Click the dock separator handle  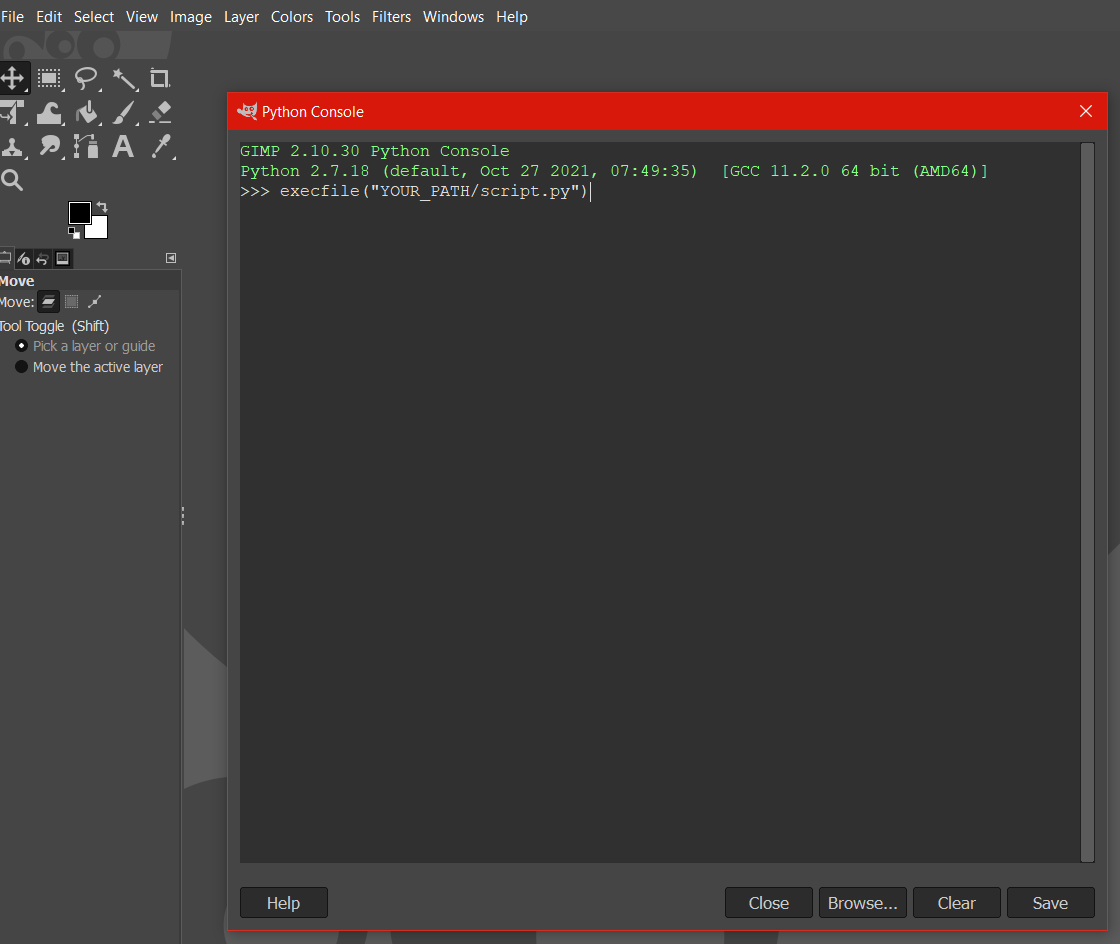click(x=183, y=516)
